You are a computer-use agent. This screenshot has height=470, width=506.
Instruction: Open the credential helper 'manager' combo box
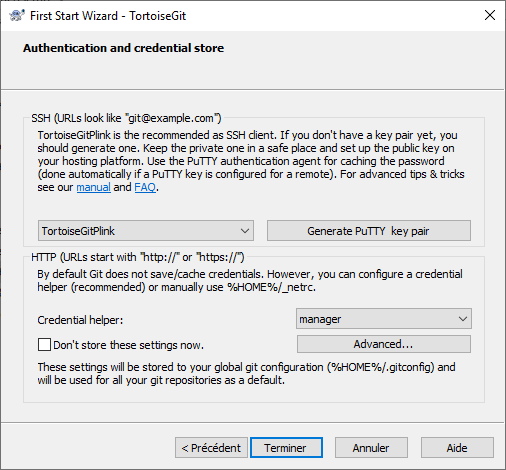point(384,319)
